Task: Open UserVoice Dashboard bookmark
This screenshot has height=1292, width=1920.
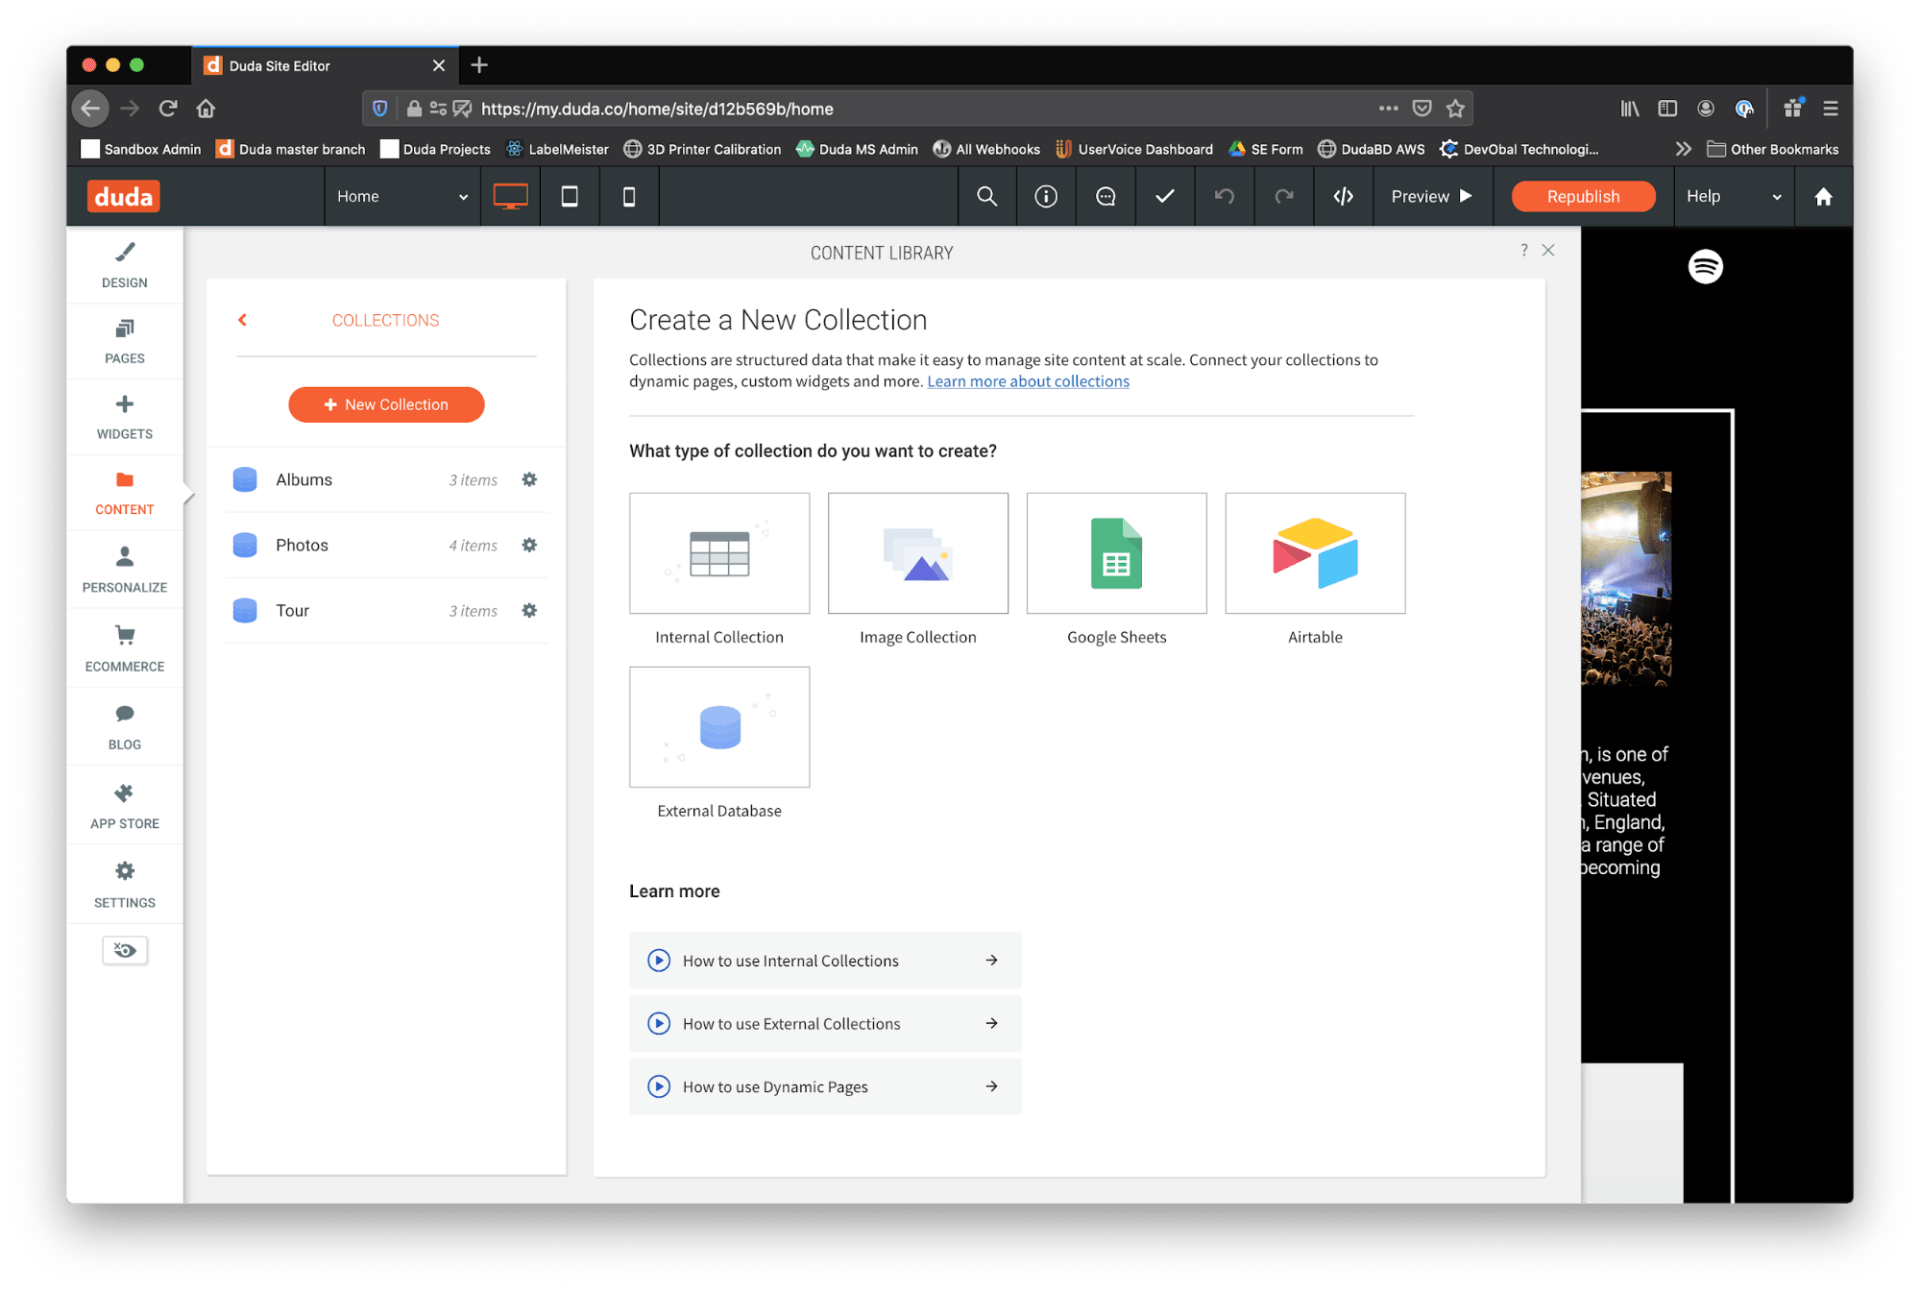Action: pyautogui.click(x=1134, y=149)
